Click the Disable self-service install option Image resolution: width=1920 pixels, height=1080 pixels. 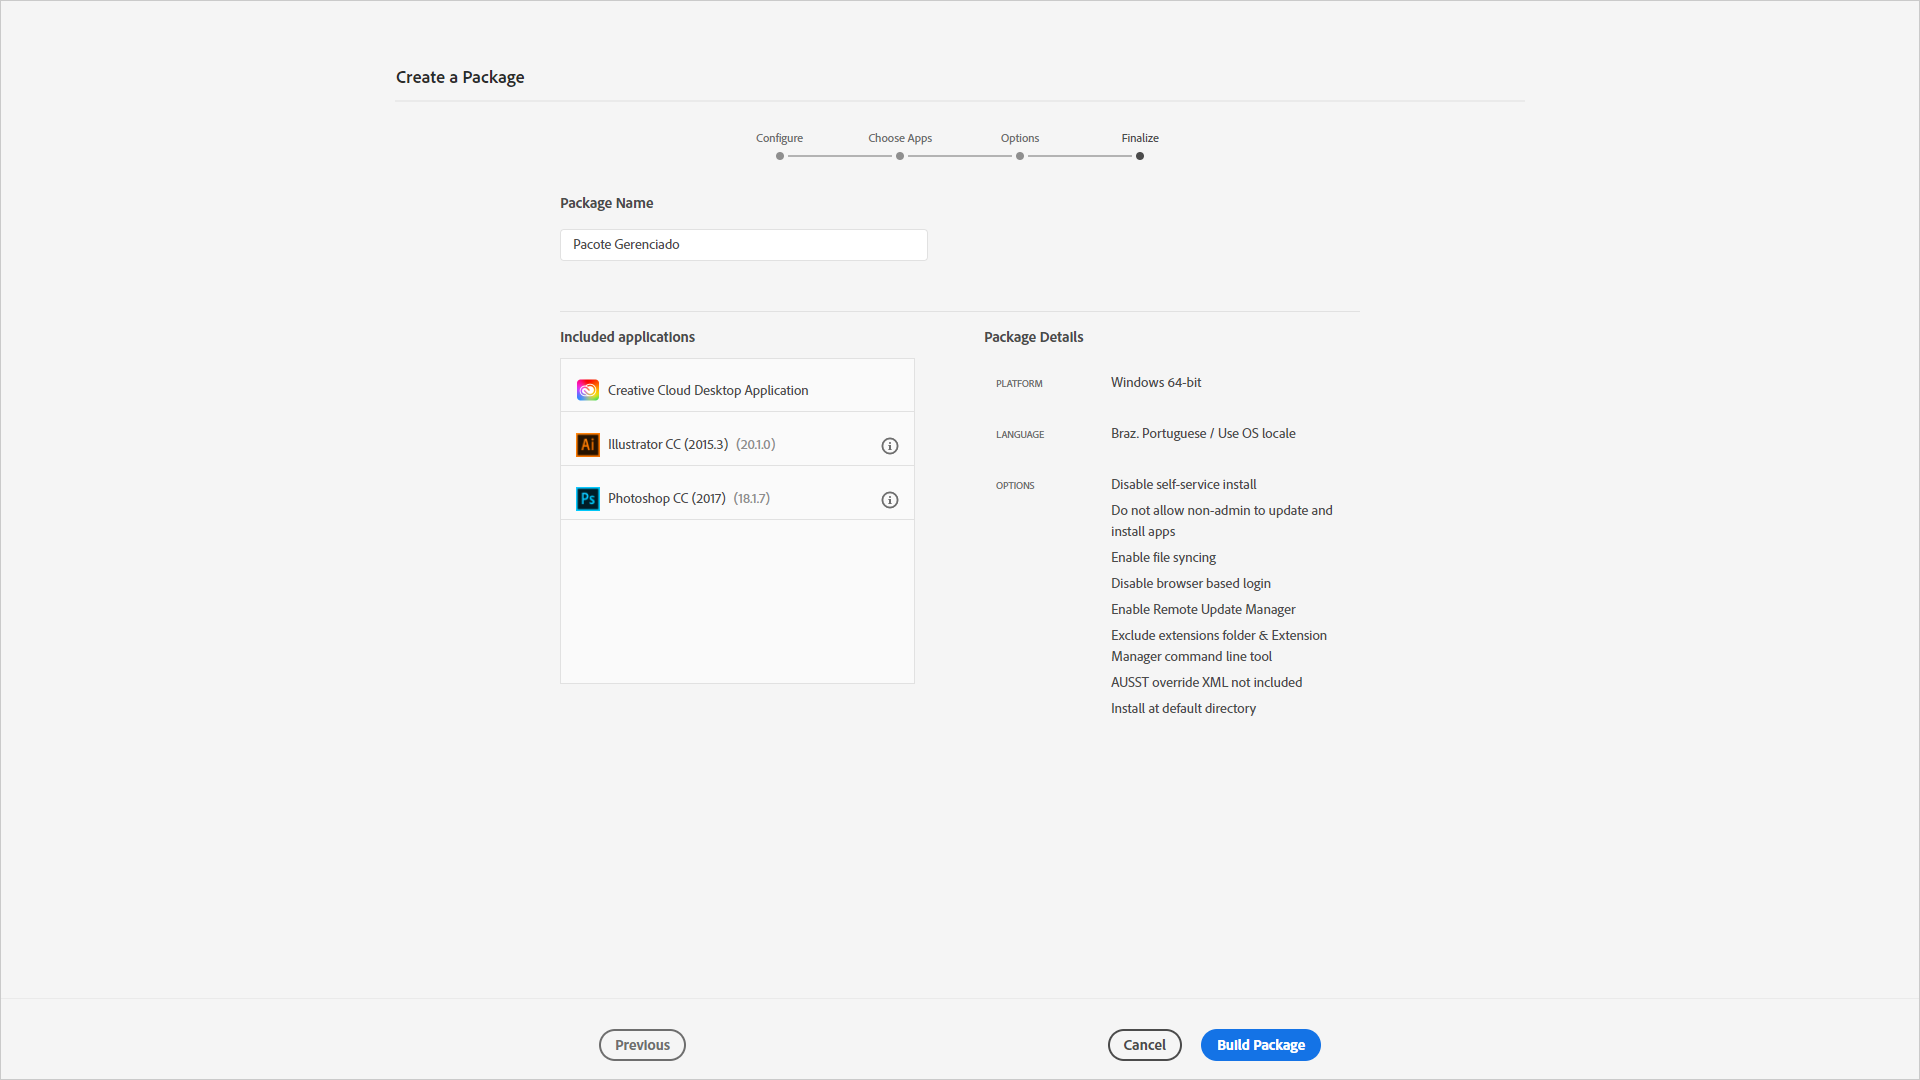tap(1184, 484)
